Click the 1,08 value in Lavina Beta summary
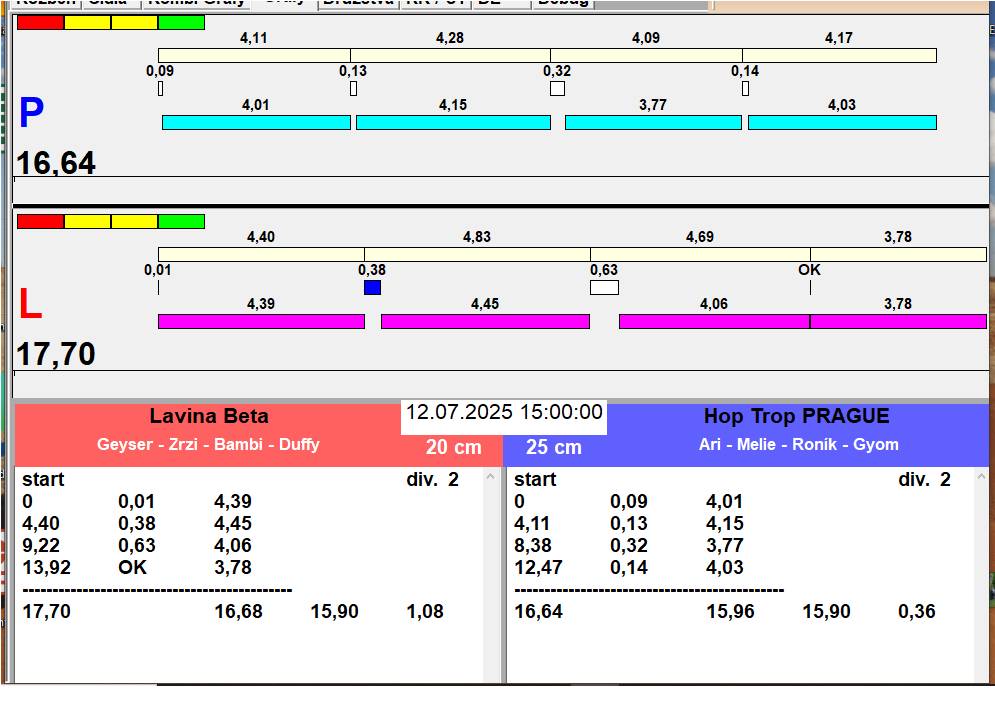 coord(425,612)
